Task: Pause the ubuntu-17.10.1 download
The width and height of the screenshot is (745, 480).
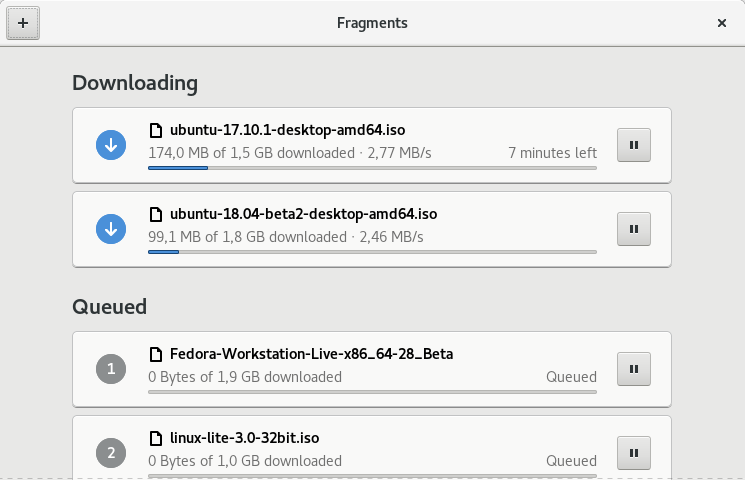Action: coord(634,145)
